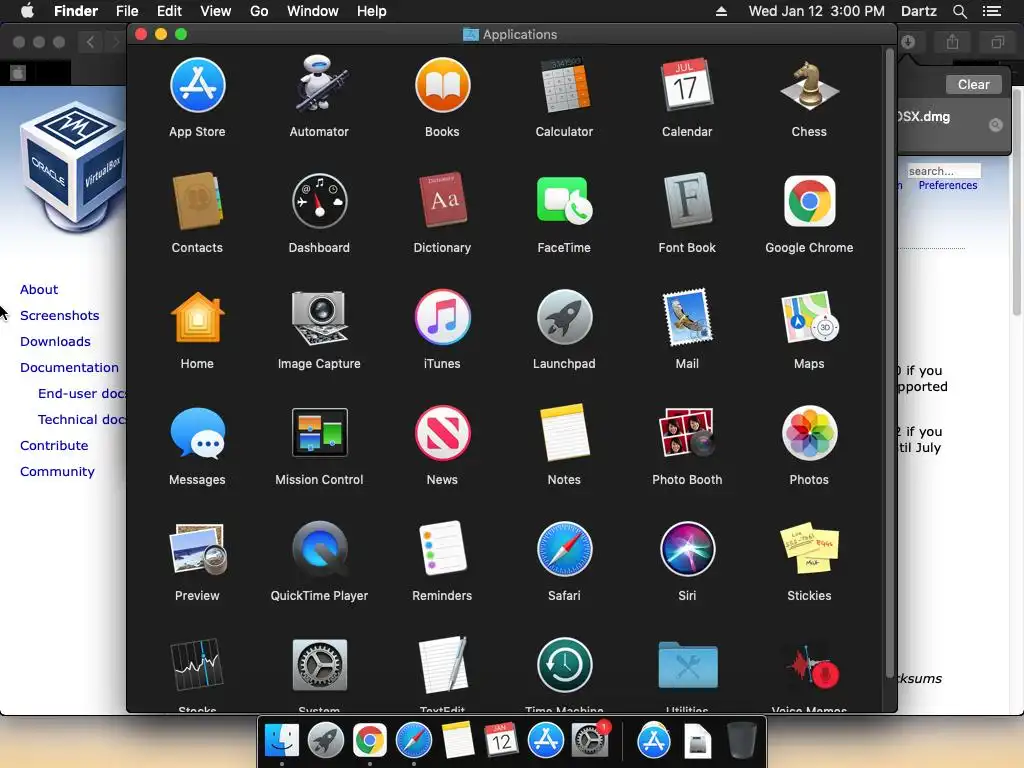Open the Go menu
Screen dimensions: 1024x768
(x=259, y=11)
